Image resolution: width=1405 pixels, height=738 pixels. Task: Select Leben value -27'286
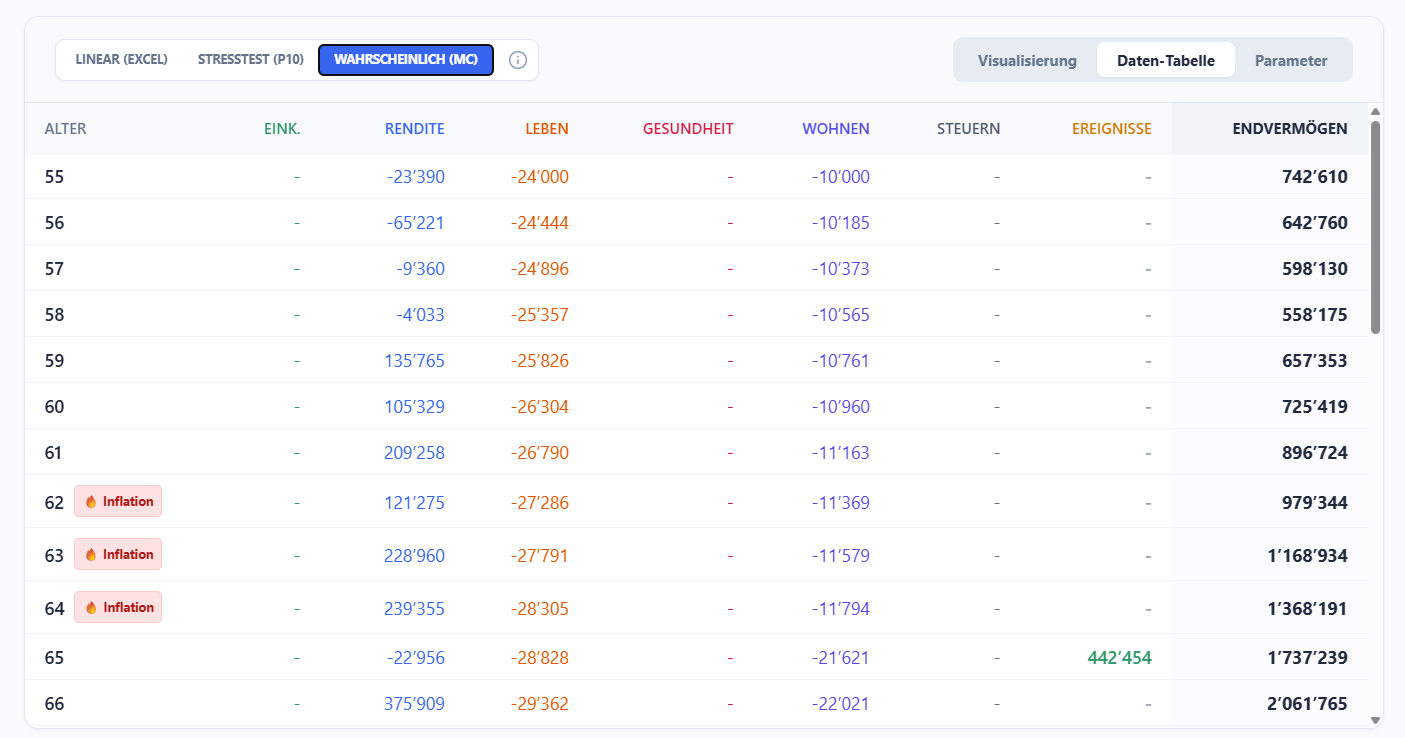pyautogui.click(x=540, y=502)
